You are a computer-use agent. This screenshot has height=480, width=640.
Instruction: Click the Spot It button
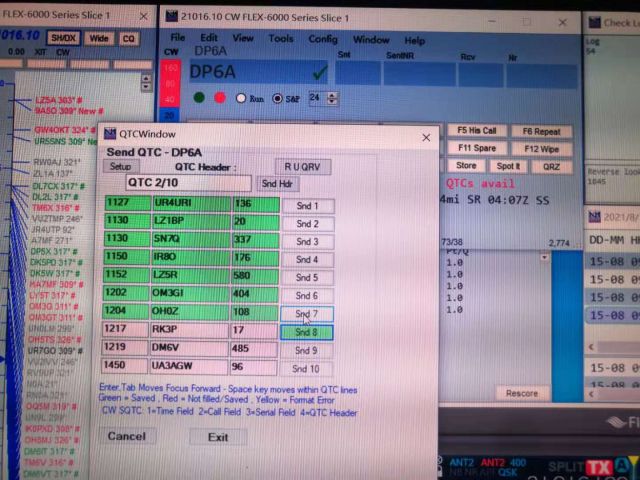508,166
